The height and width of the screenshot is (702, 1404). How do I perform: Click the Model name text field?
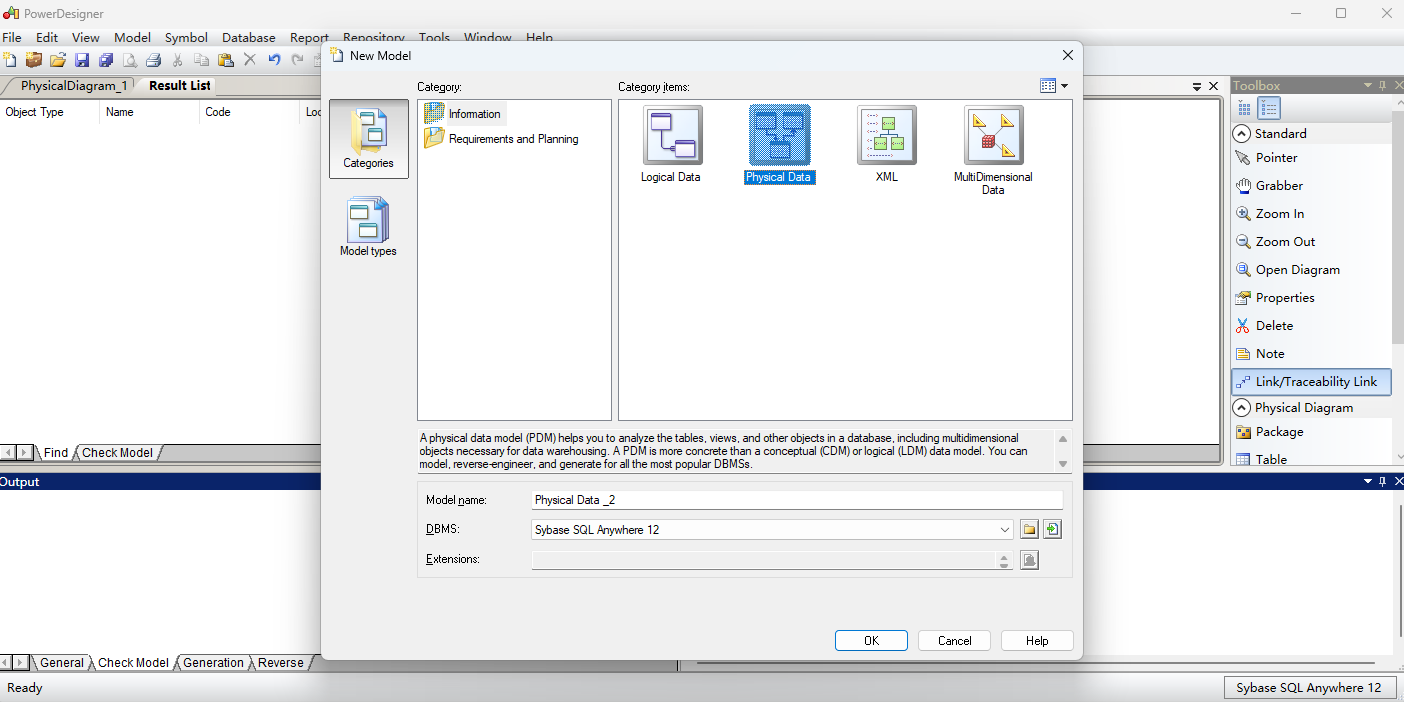click(796, 500)
